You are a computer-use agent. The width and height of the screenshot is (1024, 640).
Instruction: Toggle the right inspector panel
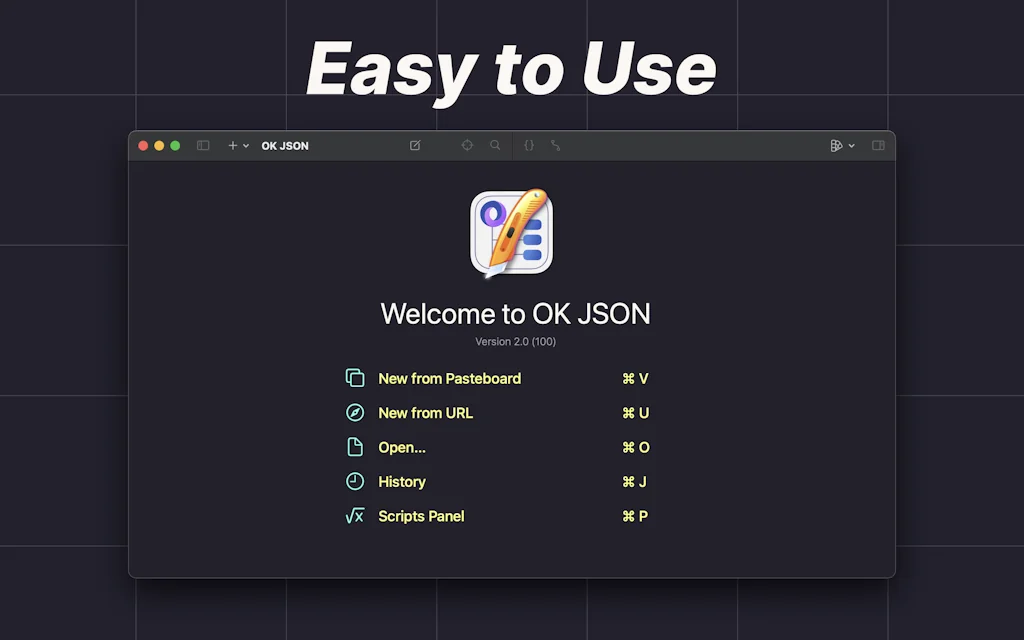tap(878, 145)
